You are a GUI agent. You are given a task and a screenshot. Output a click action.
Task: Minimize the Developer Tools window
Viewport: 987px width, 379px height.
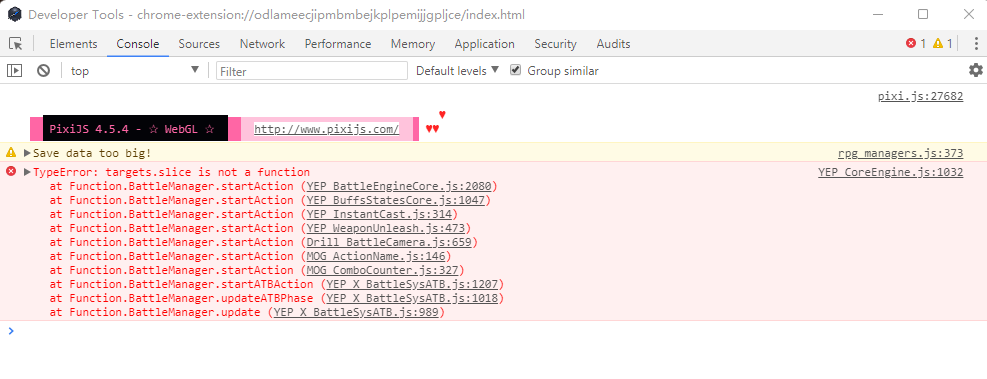click(x=877, y=14)
